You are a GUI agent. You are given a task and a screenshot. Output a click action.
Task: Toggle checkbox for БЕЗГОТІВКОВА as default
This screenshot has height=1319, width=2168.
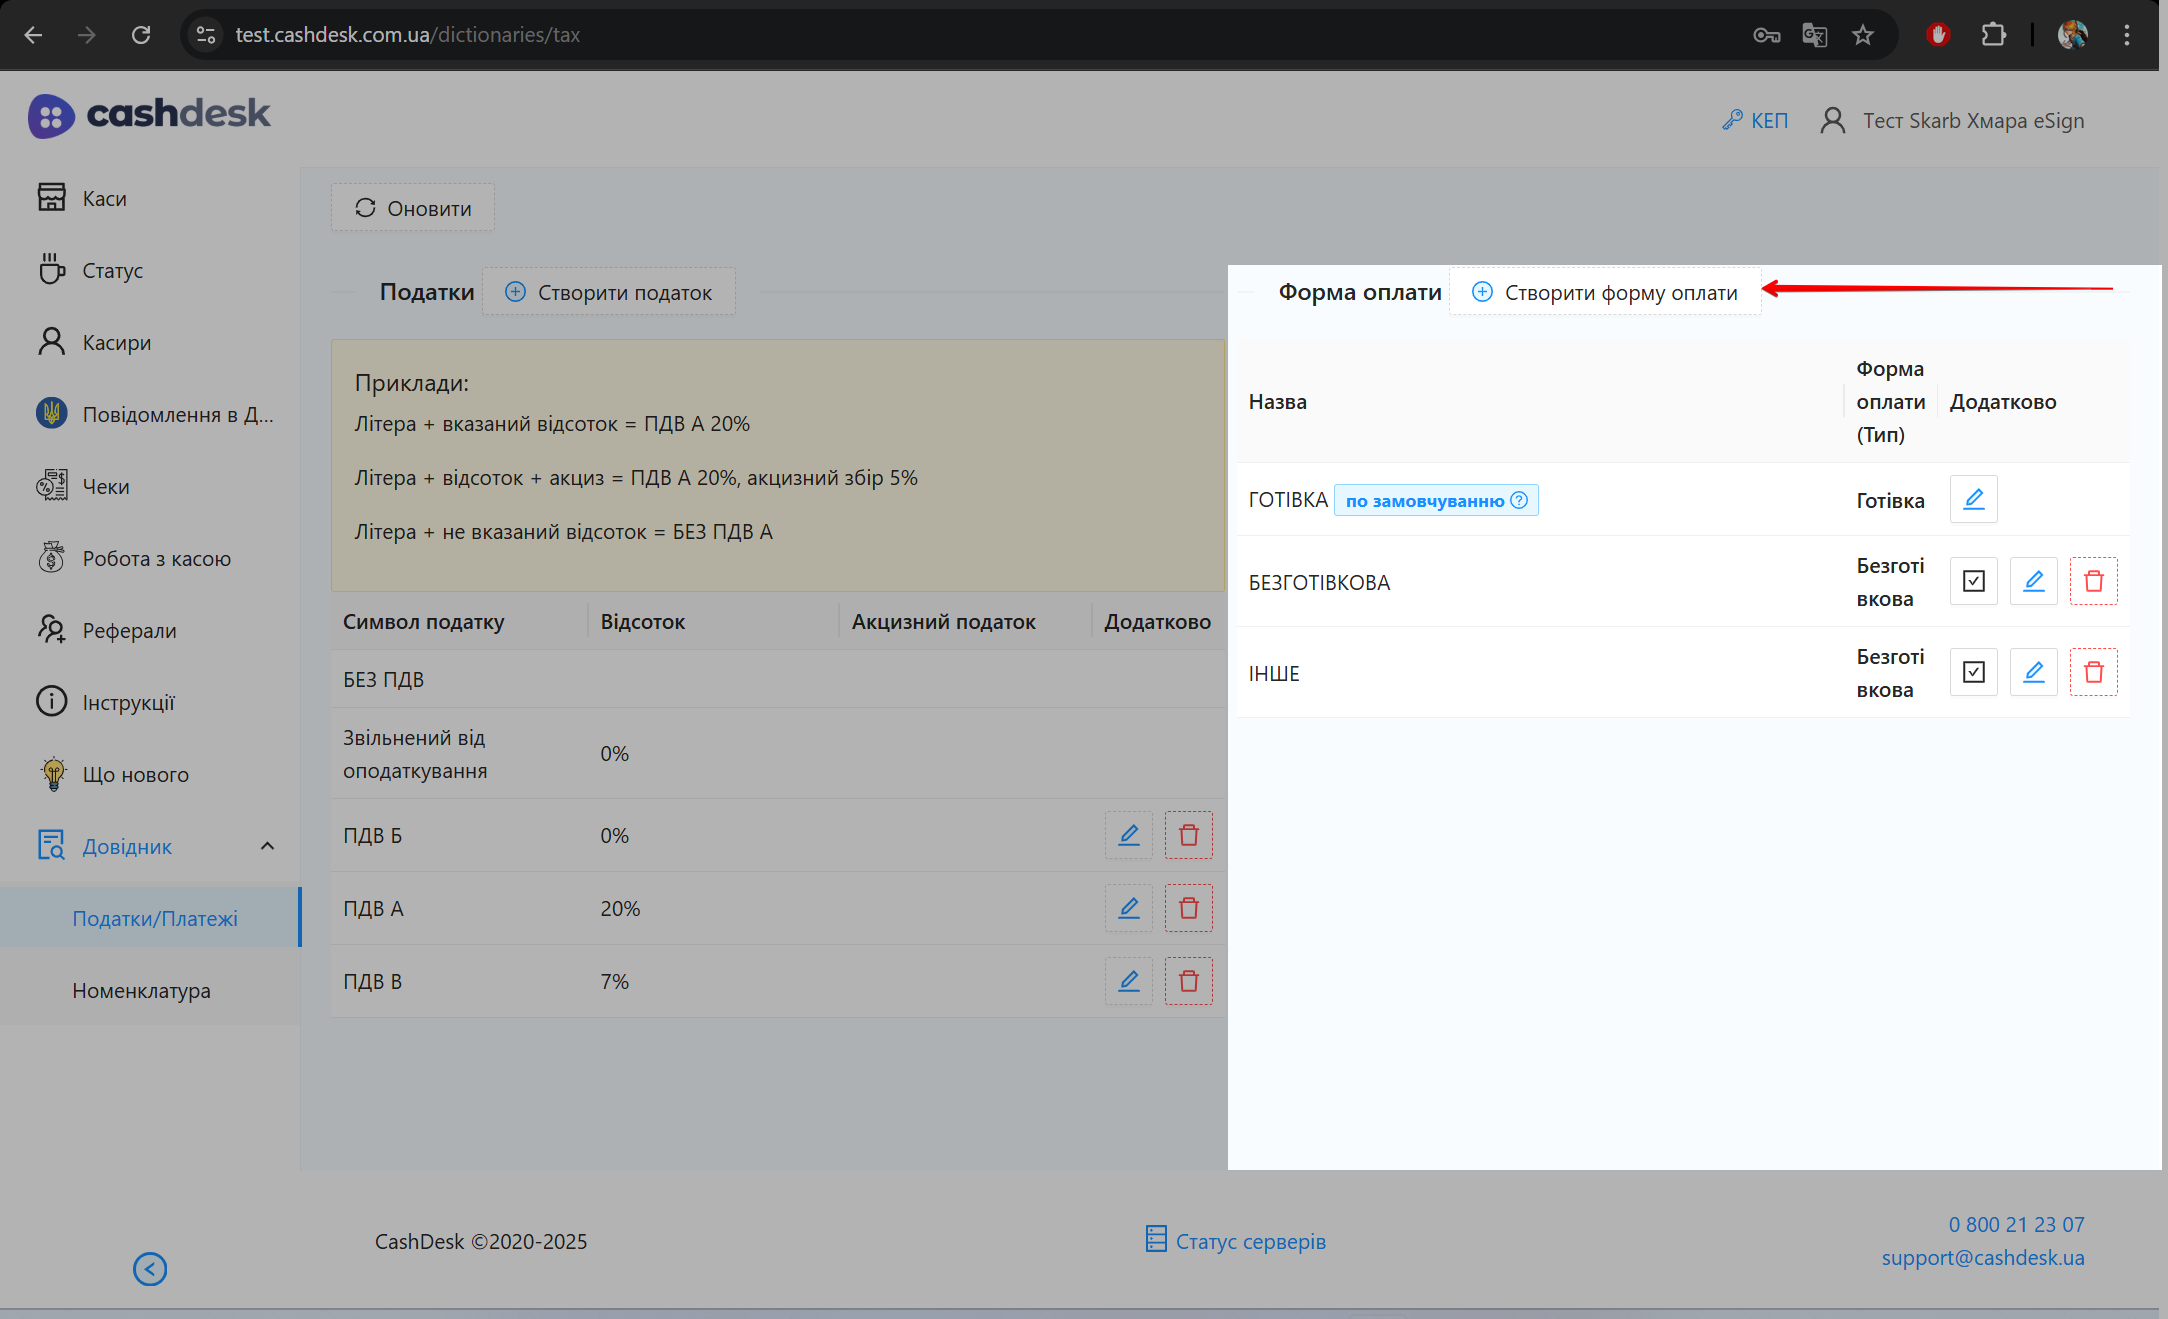1973,581
